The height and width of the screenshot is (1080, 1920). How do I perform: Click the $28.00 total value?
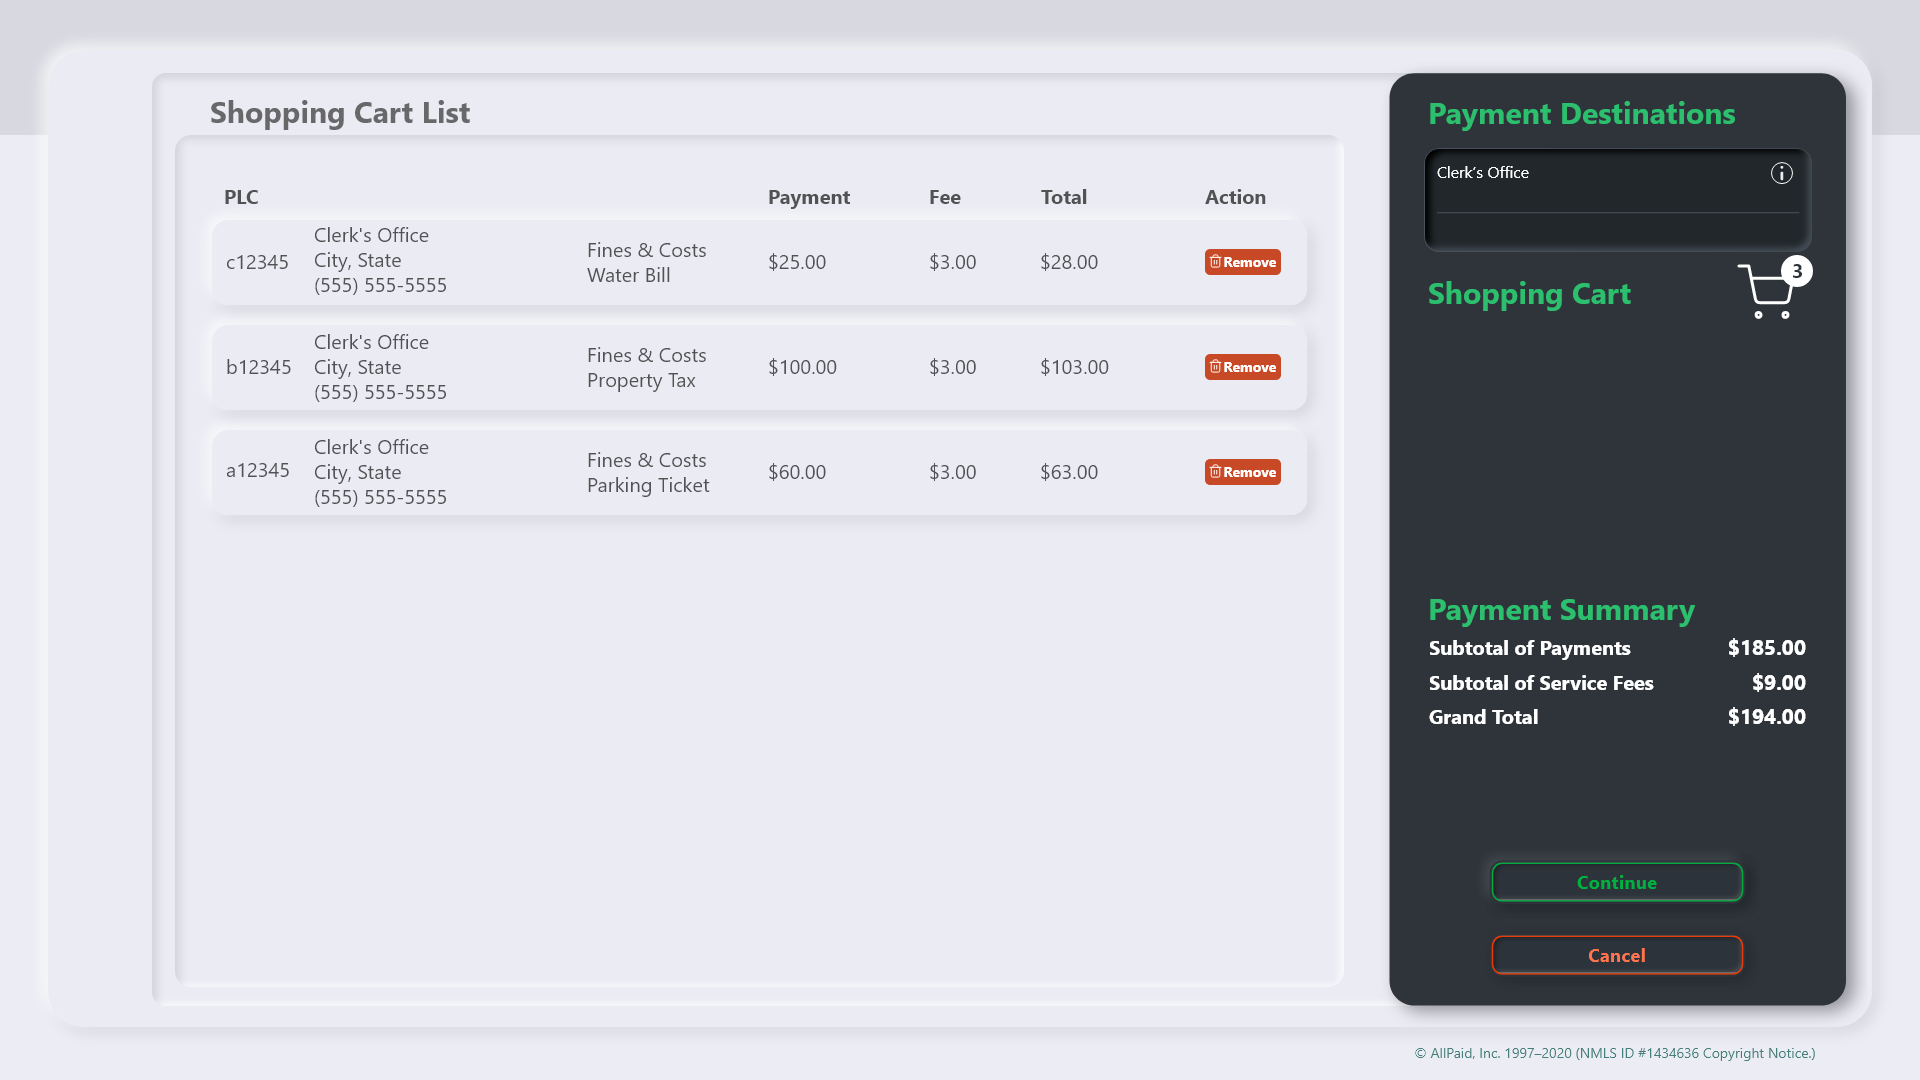point(1069,262)
